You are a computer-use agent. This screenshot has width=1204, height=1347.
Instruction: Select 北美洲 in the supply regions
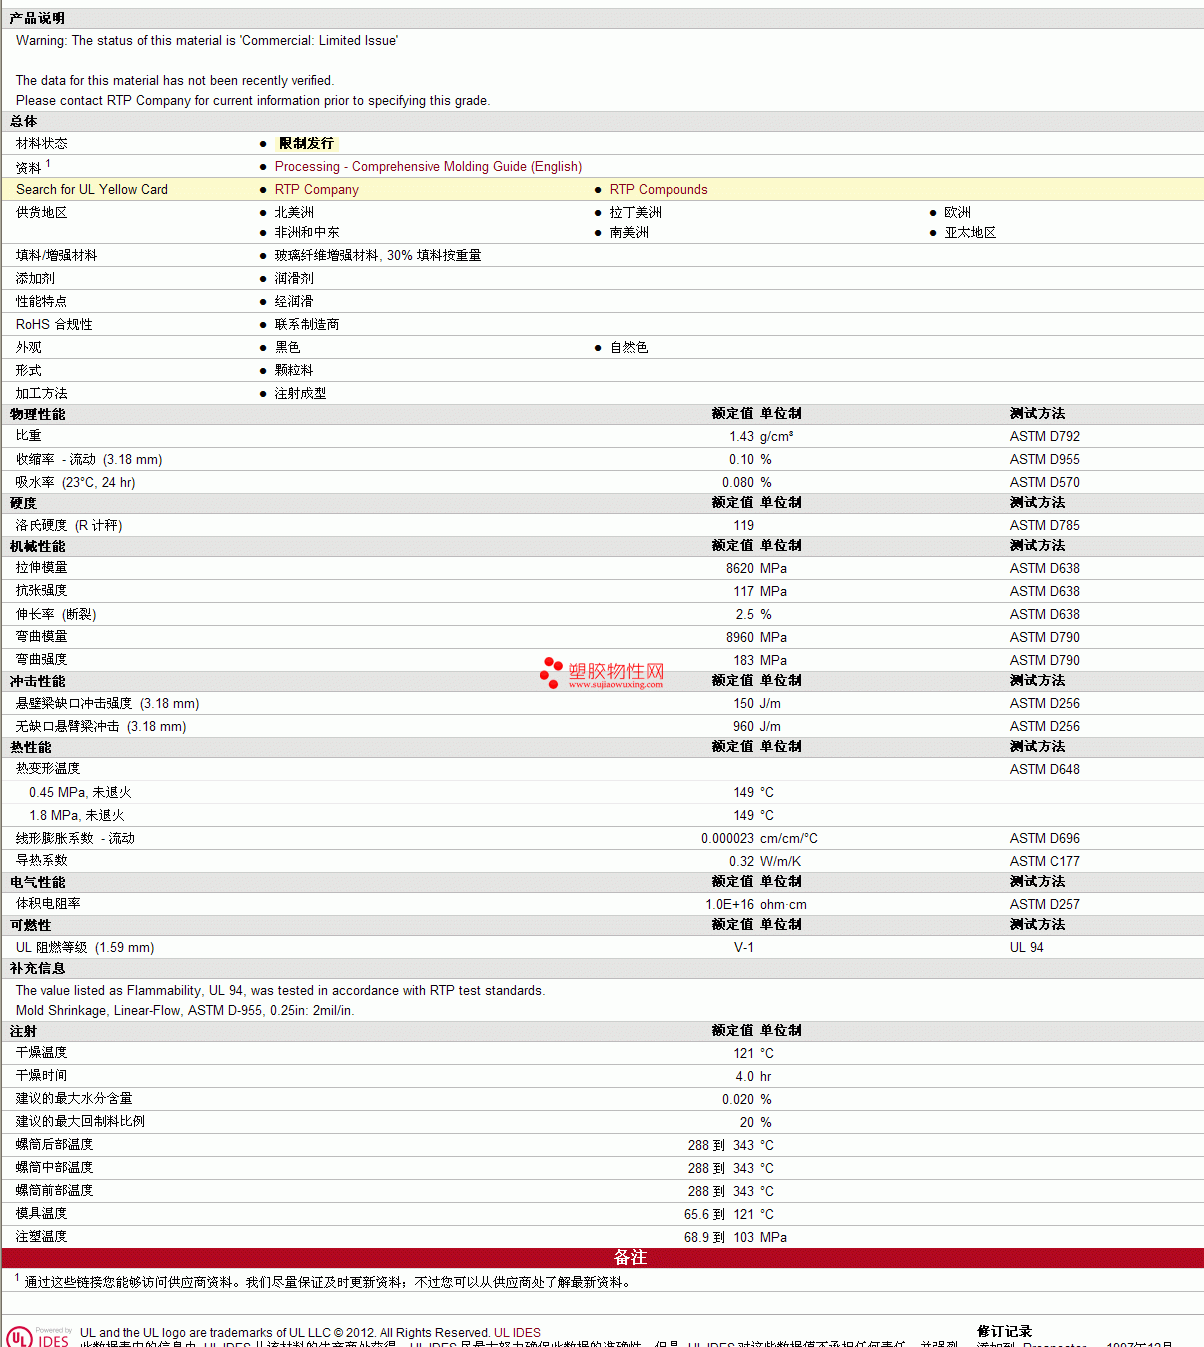[294, 213]
